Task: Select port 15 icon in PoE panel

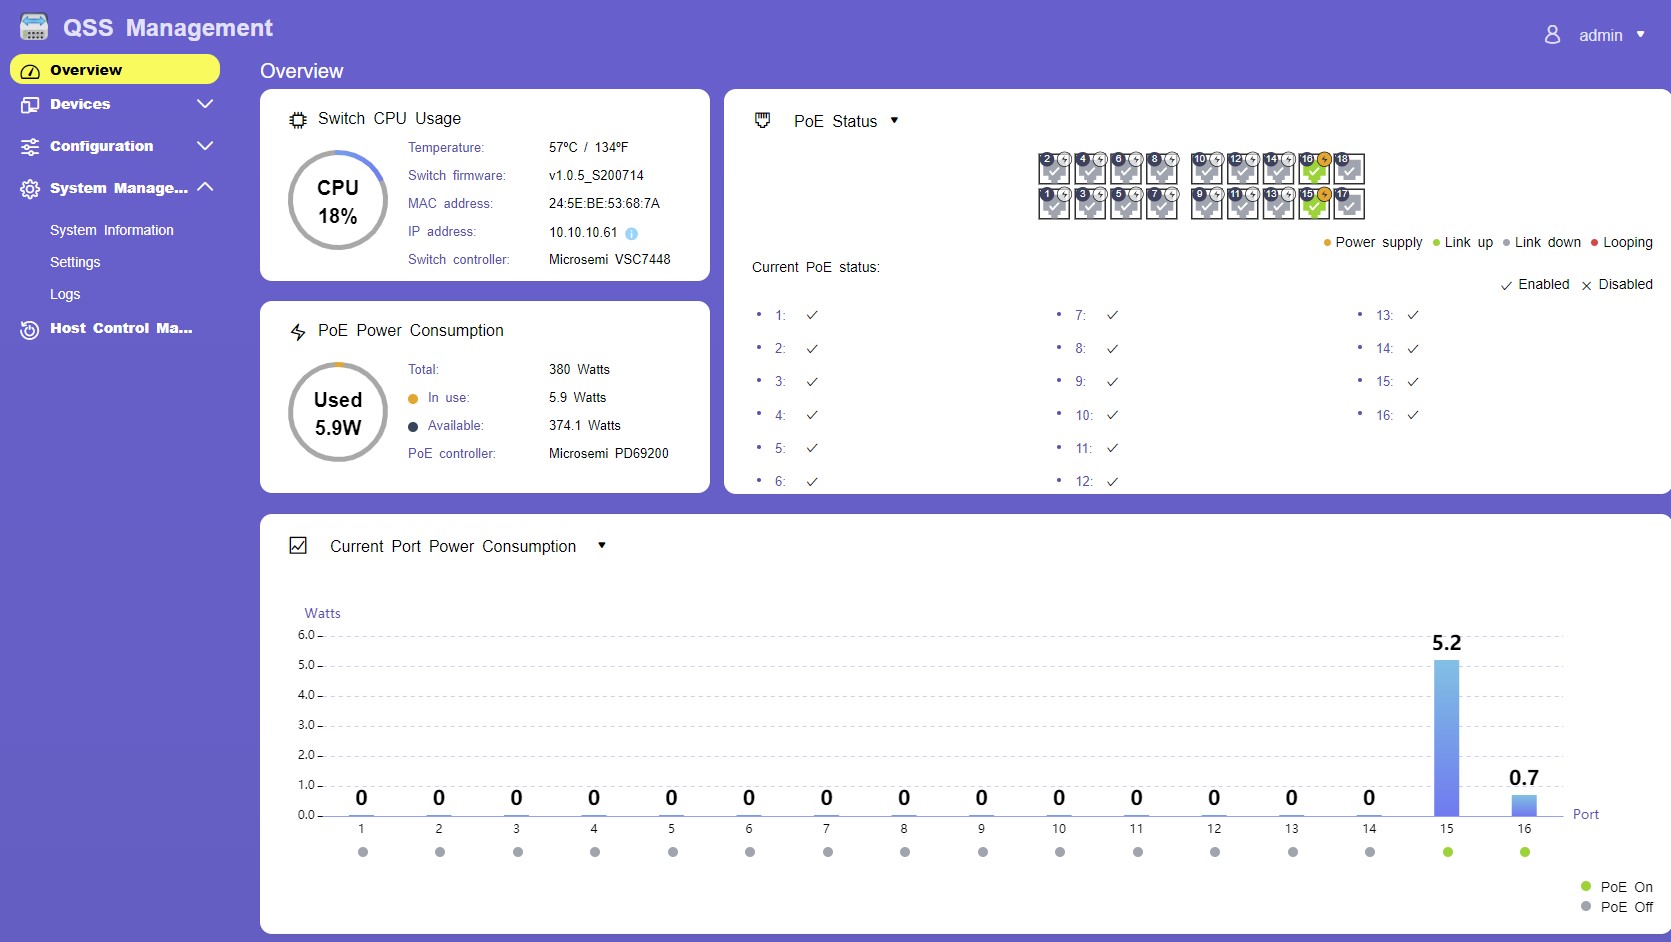Action: (1314, 203)
